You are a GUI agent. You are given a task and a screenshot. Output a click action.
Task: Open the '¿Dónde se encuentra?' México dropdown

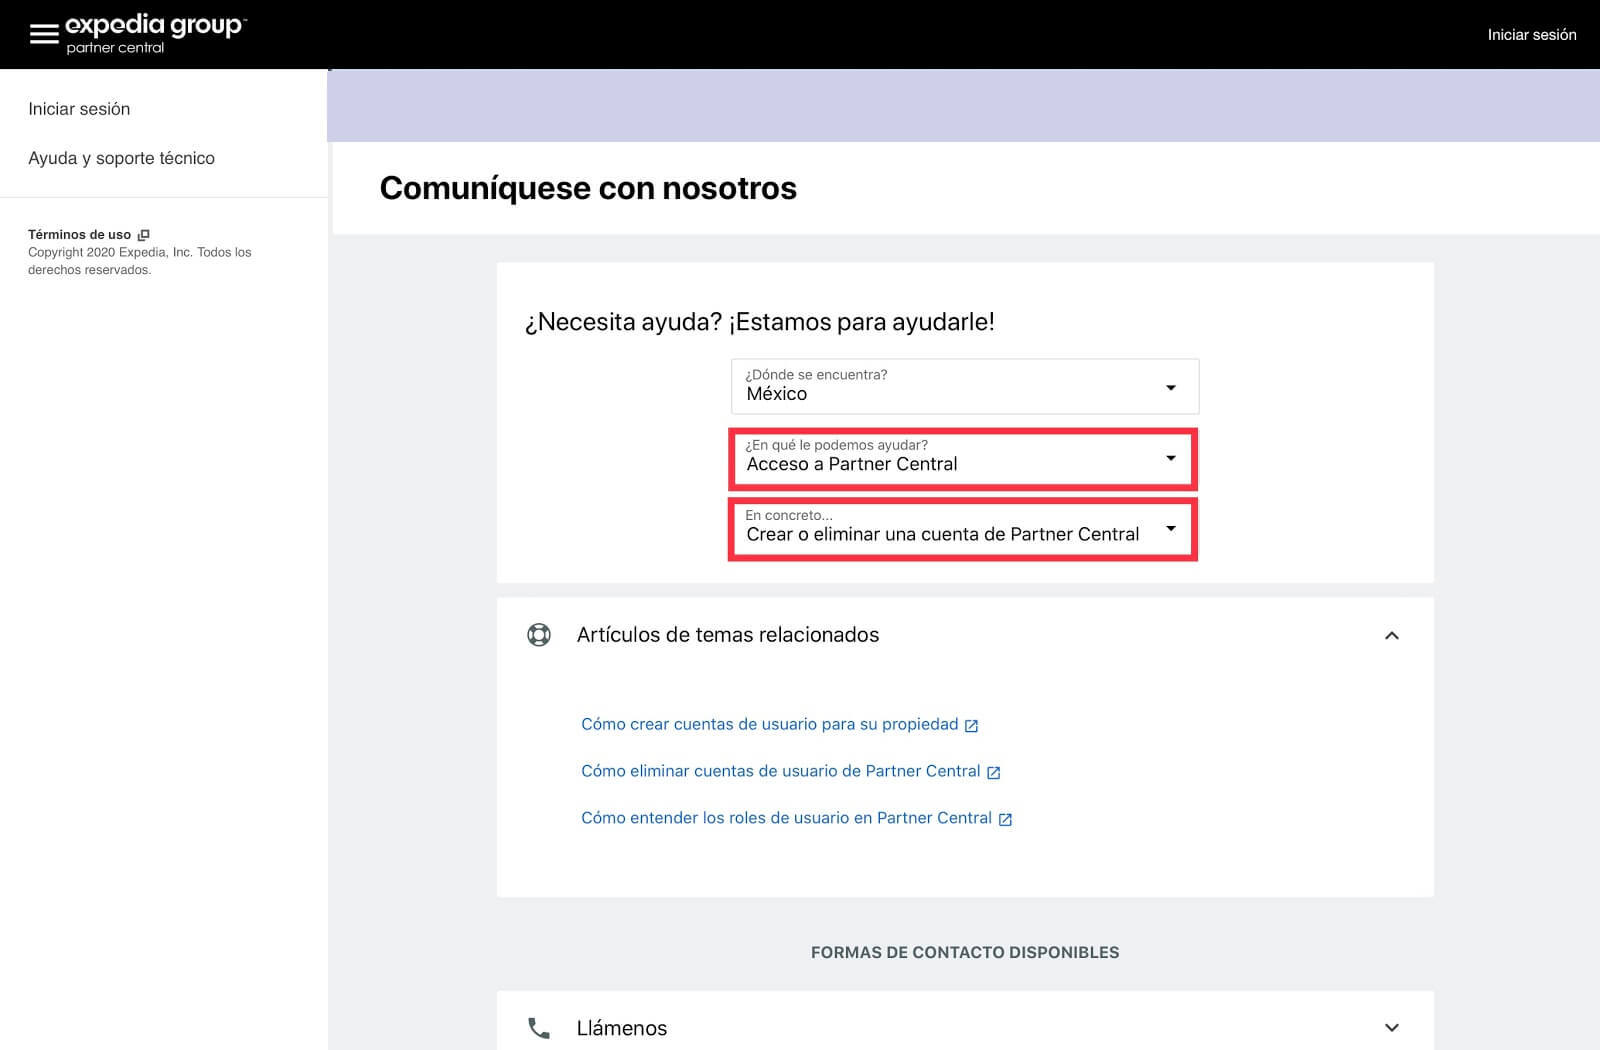pos(965,387)
